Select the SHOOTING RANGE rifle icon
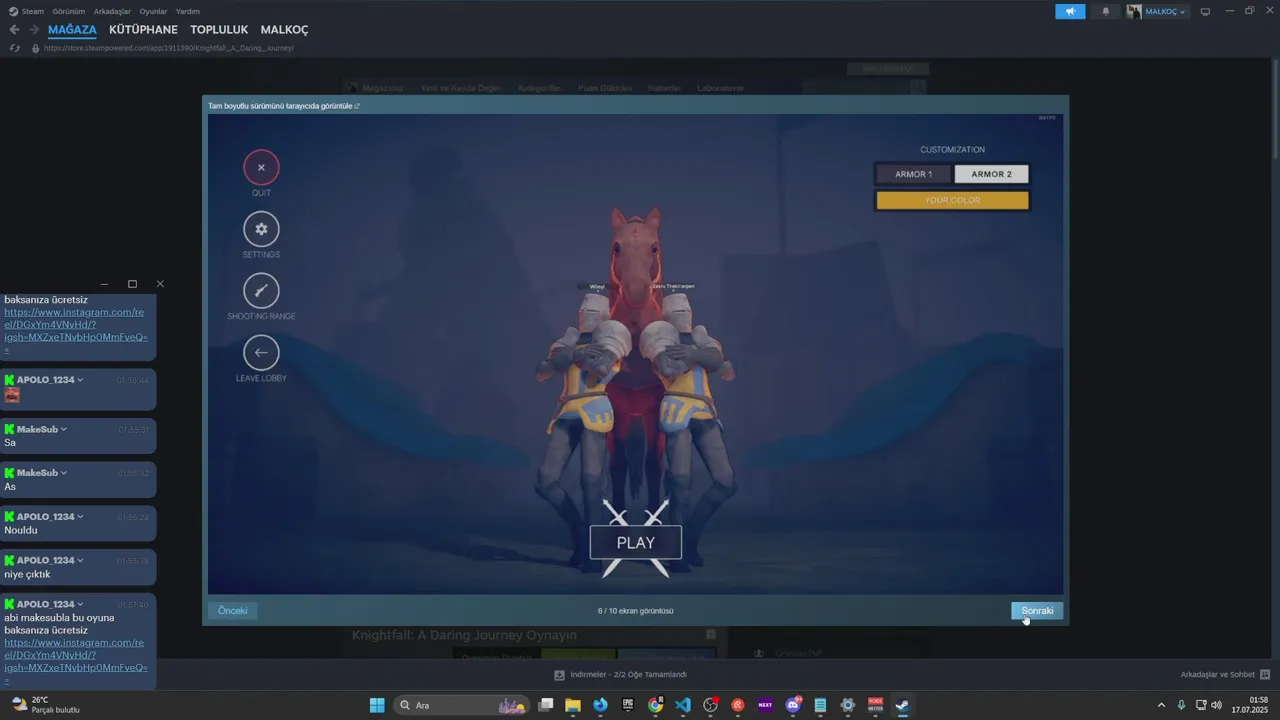1280x720 pixels. 261,291
